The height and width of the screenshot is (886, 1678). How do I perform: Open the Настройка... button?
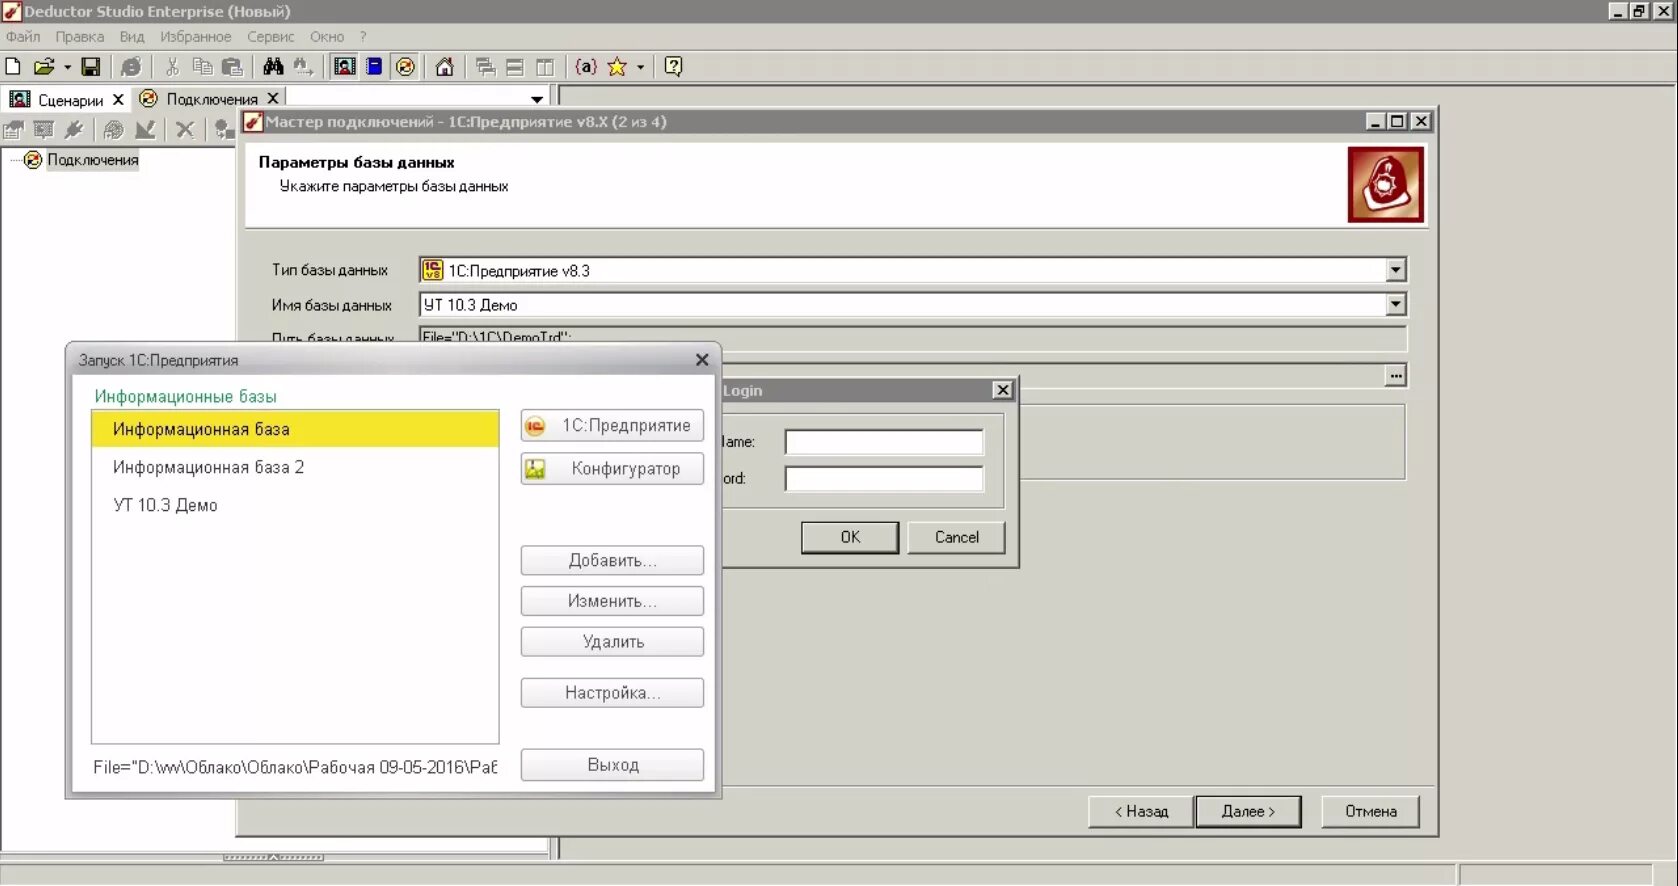tap(612, 693)
